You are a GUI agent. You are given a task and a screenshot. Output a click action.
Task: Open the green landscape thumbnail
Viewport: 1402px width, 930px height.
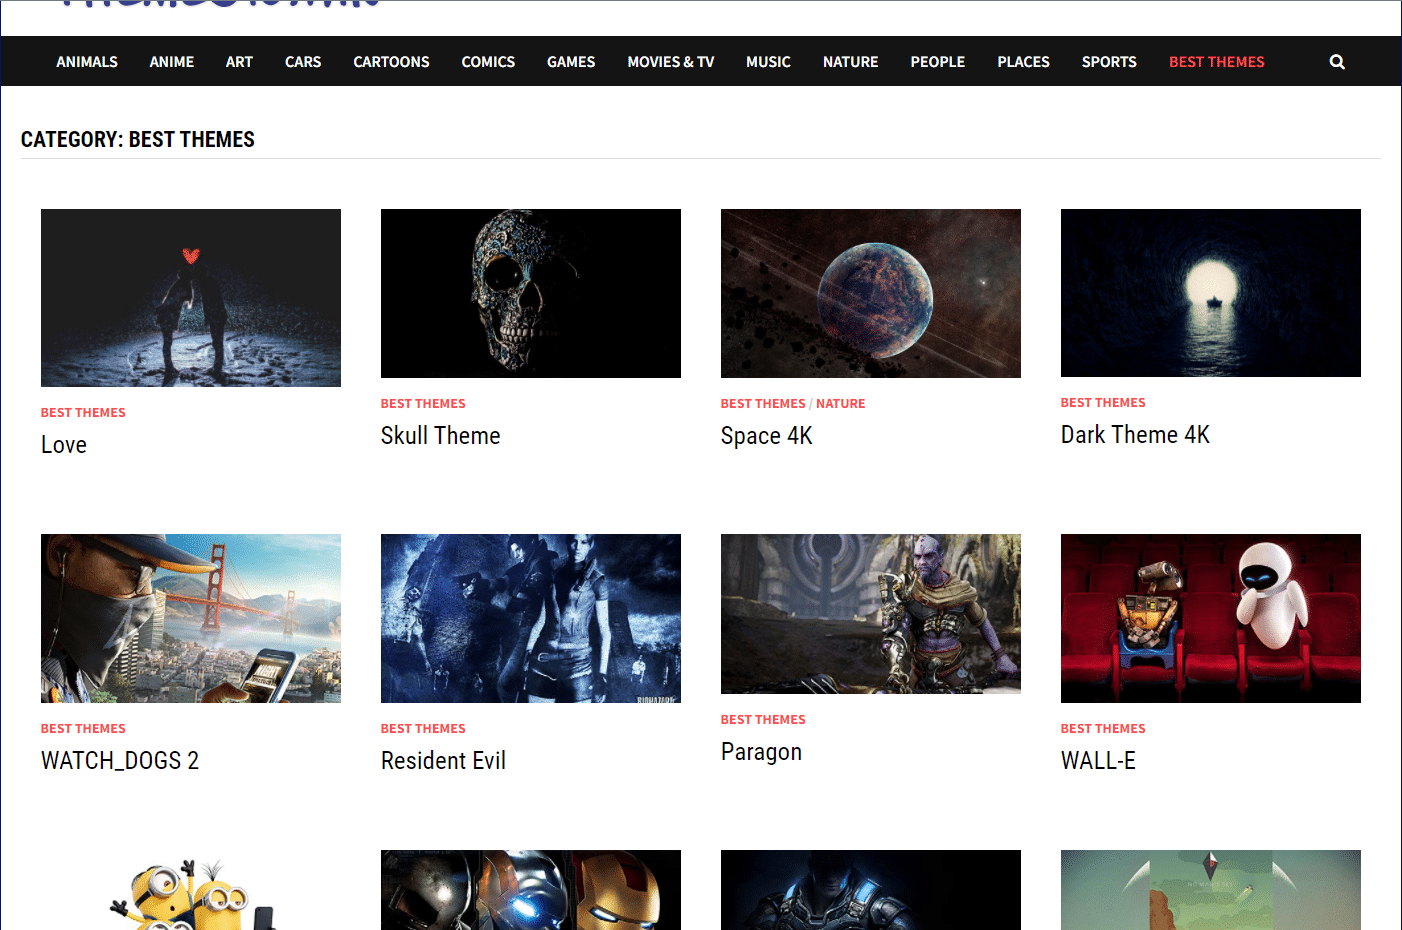coord(1211,890)
